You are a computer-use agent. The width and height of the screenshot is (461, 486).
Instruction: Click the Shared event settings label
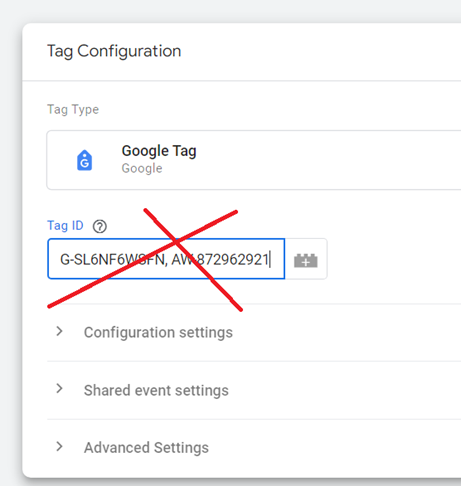[156, 390]
